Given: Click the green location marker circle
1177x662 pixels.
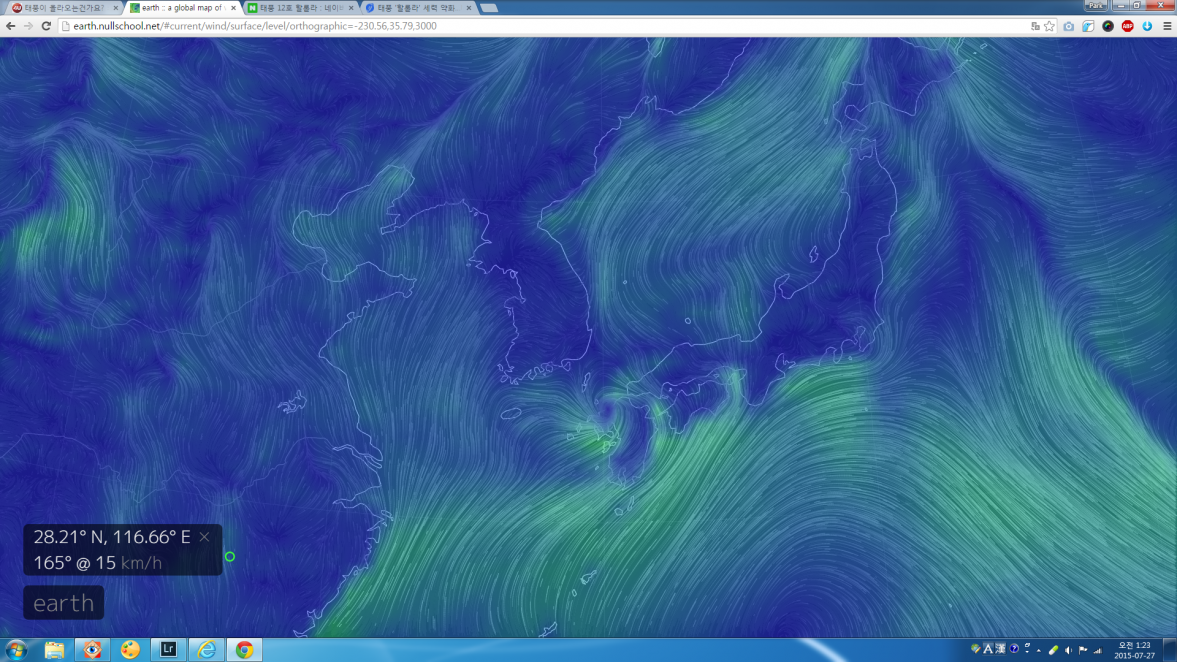Looking at the screenshot, I should 230,556.
